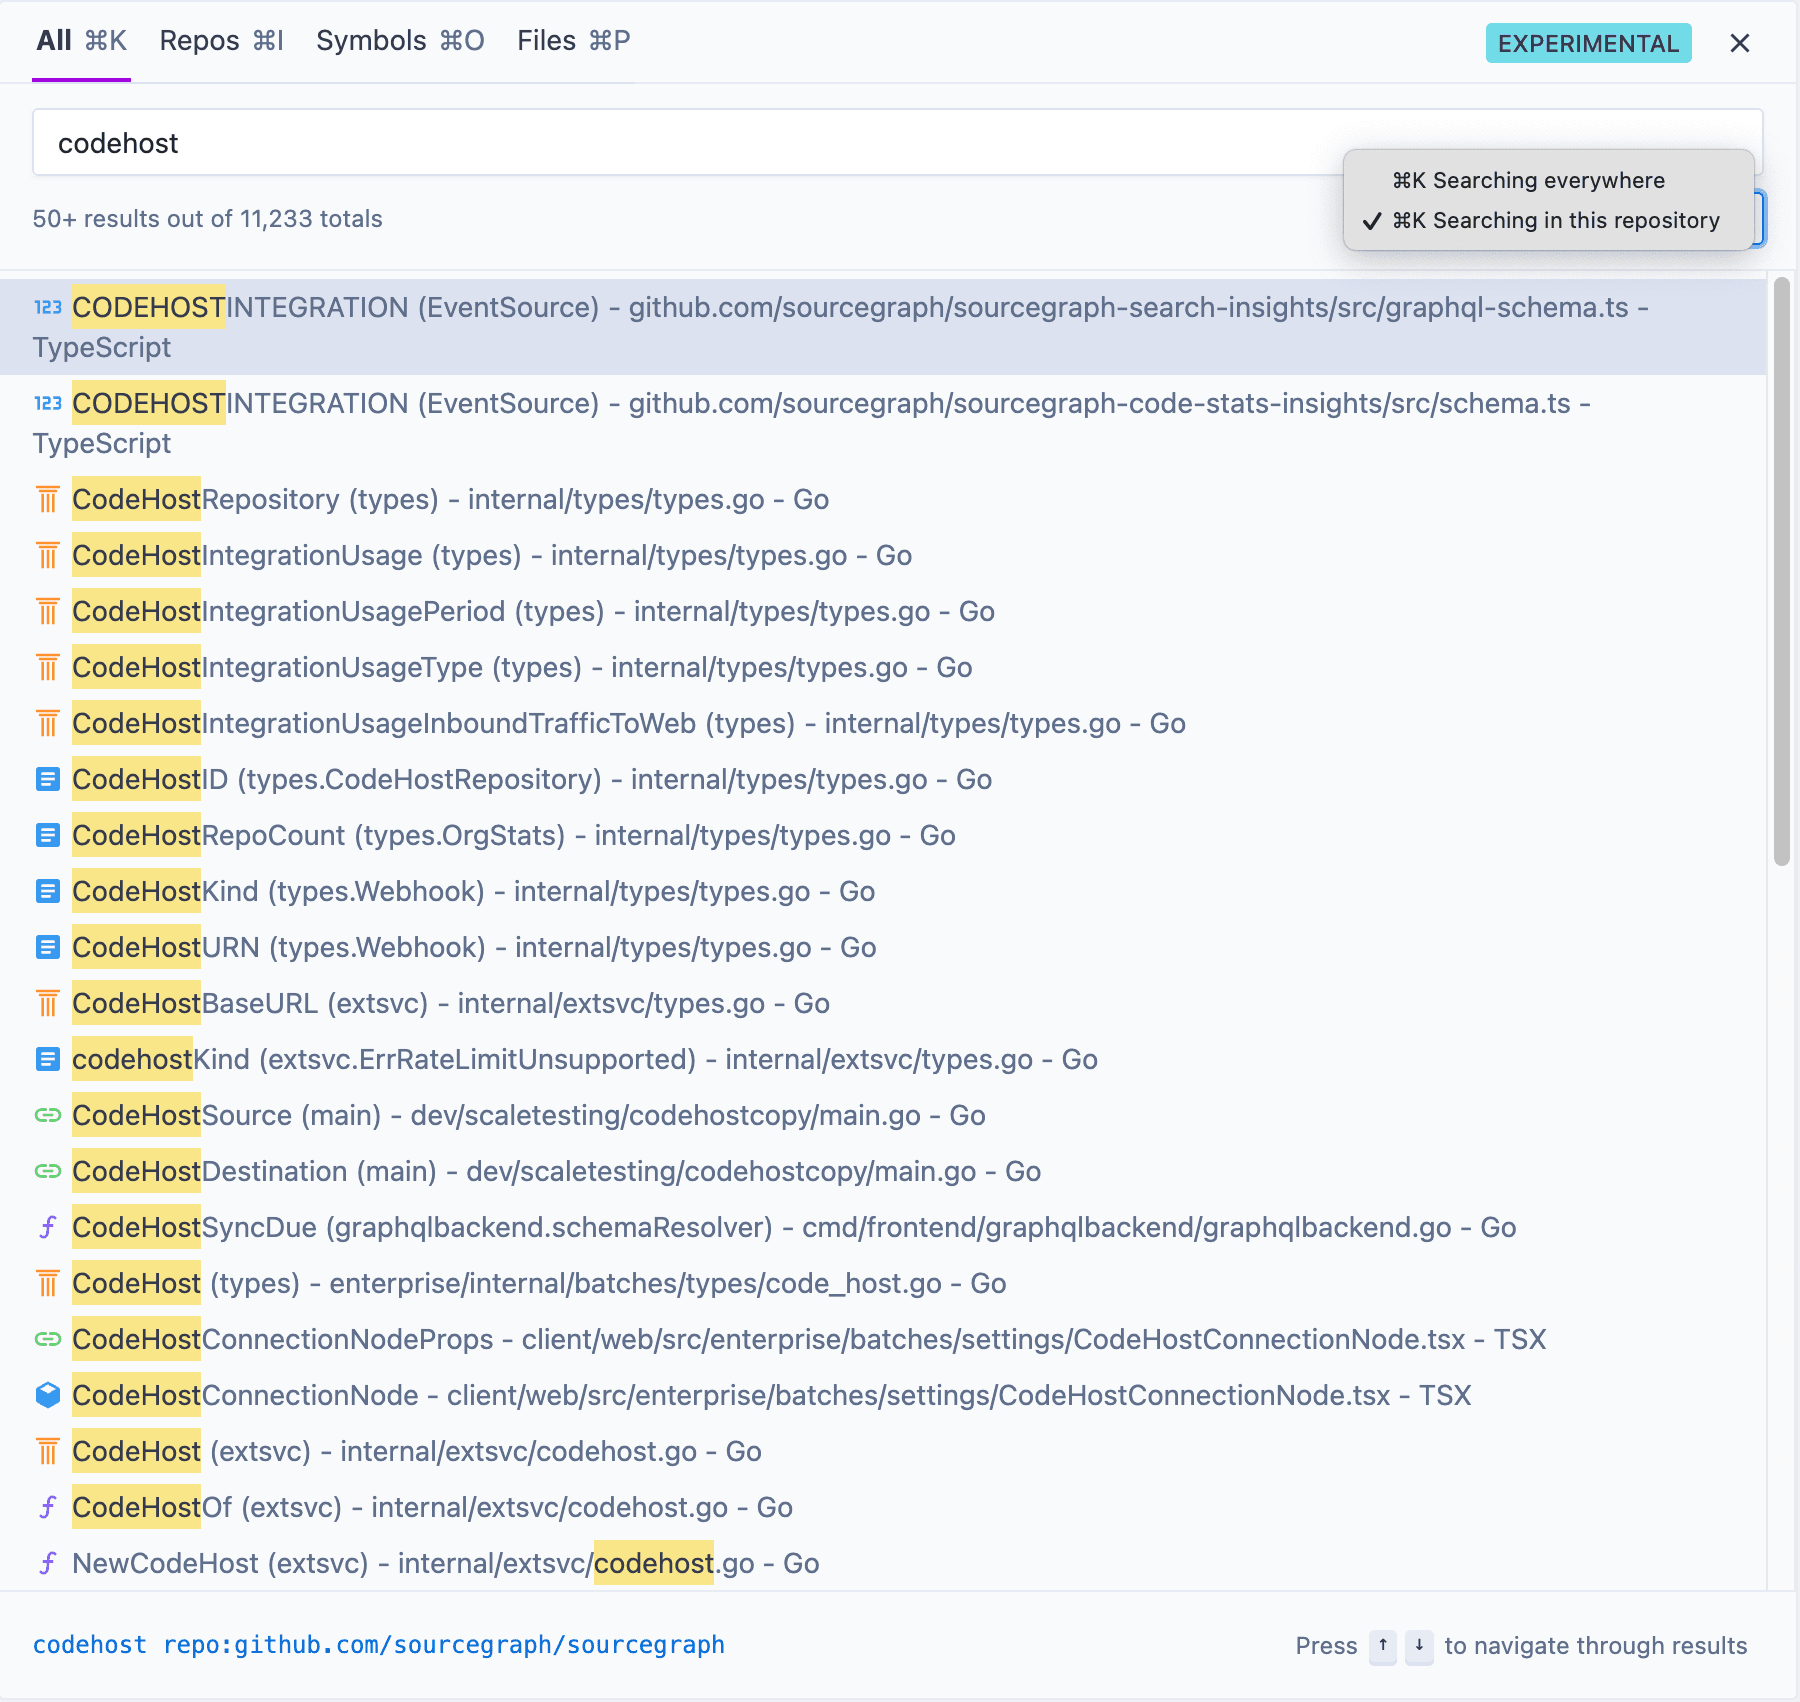Click the struct icon beside CodeHostIntegrationUsagePeriod
The width and height of the screenshot is (1800, 1702).
48,611
